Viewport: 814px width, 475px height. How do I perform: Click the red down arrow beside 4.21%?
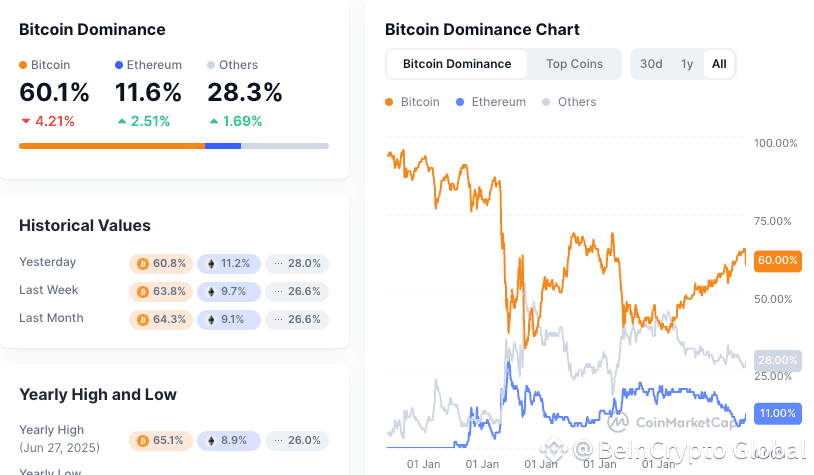coord(26,121)
